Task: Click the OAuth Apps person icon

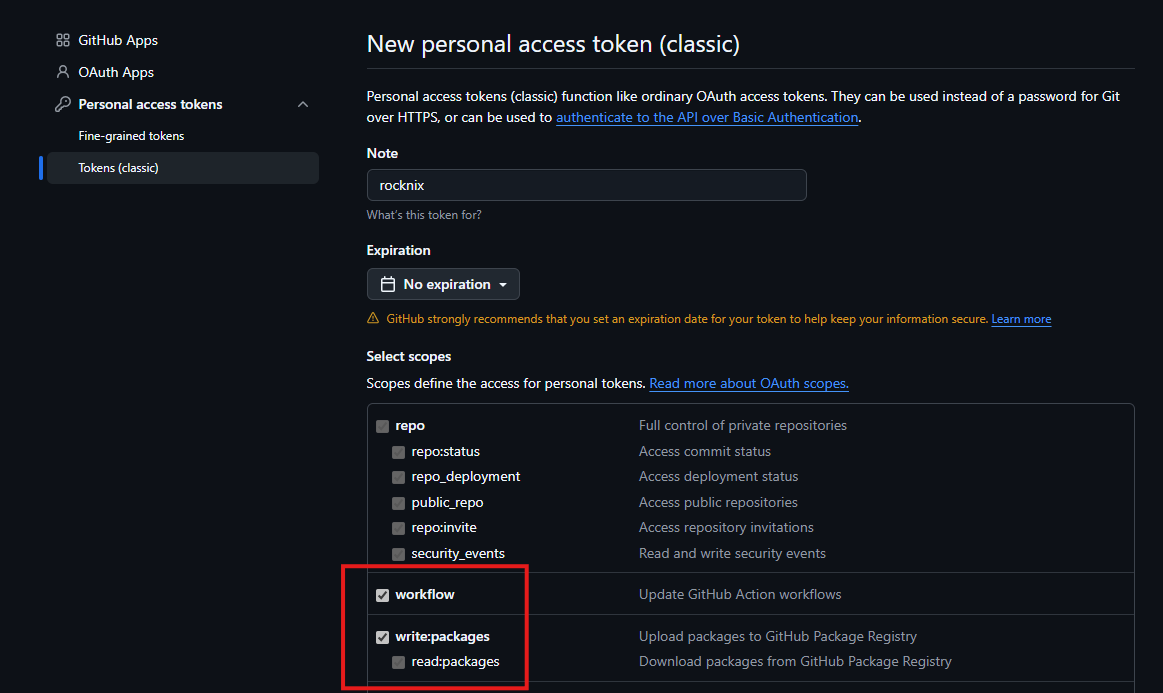Action: [x=62, y=73]
